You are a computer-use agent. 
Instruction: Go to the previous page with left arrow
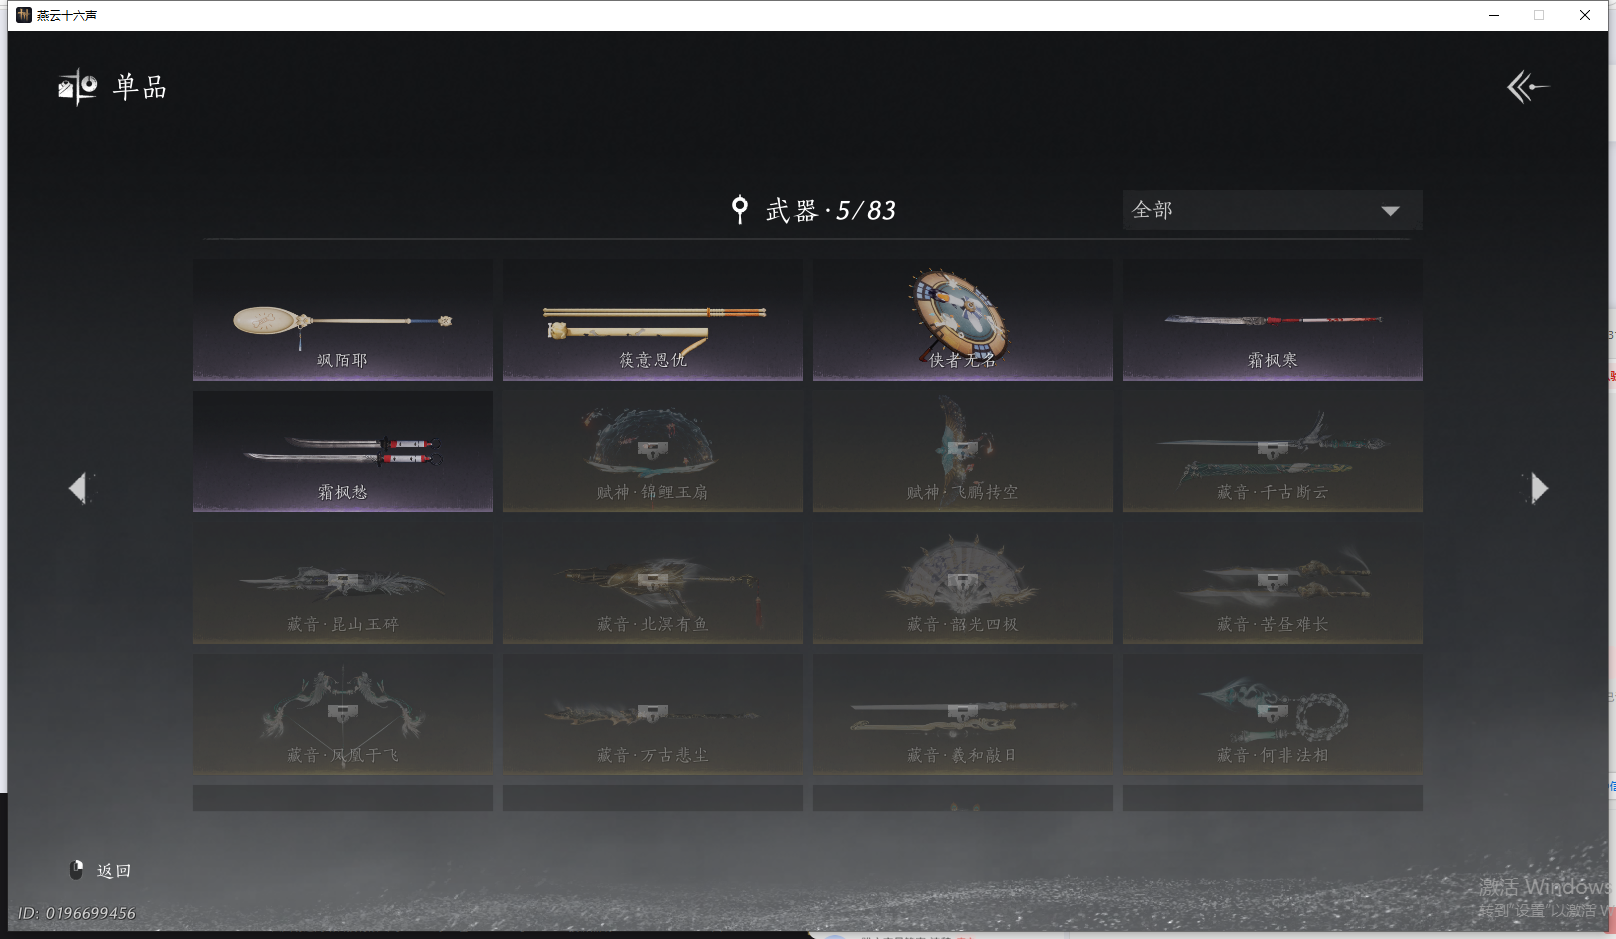(x=78, y=488)
